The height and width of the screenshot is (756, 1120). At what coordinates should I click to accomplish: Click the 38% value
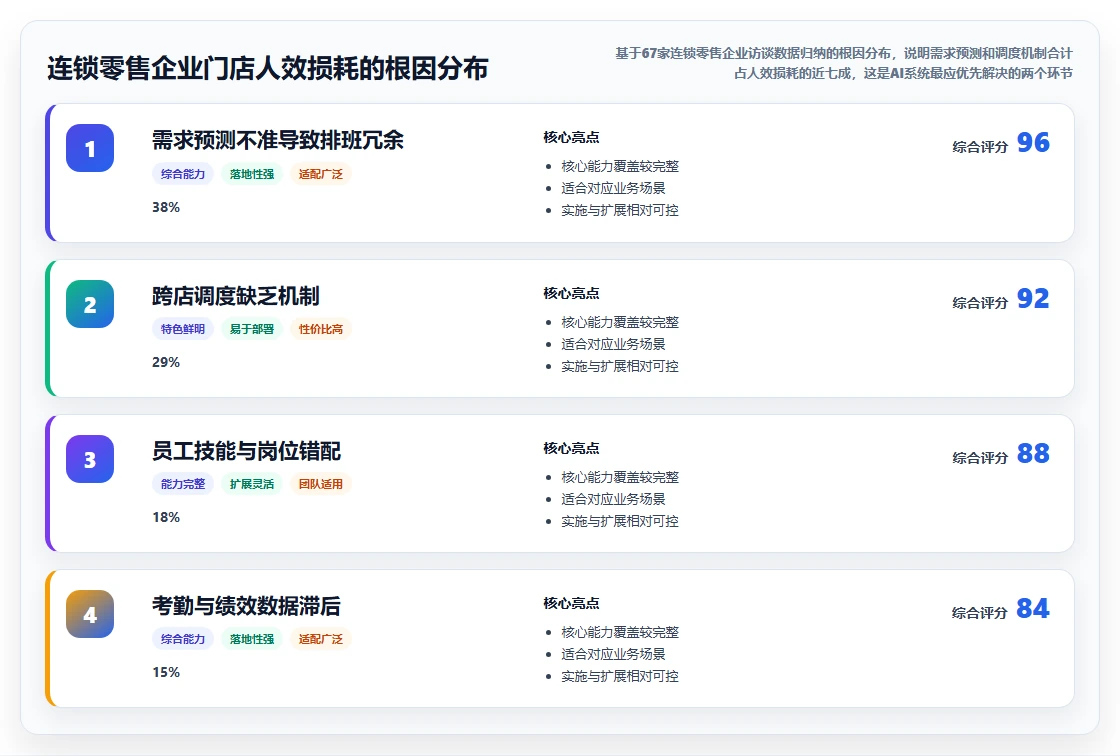166,207
